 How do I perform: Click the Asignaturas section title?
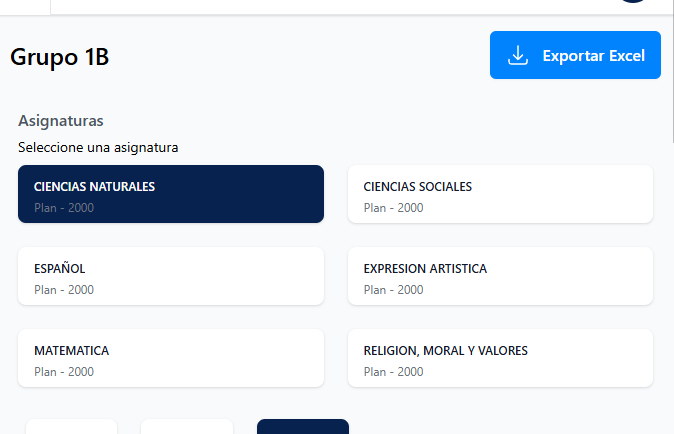point(61,121)
